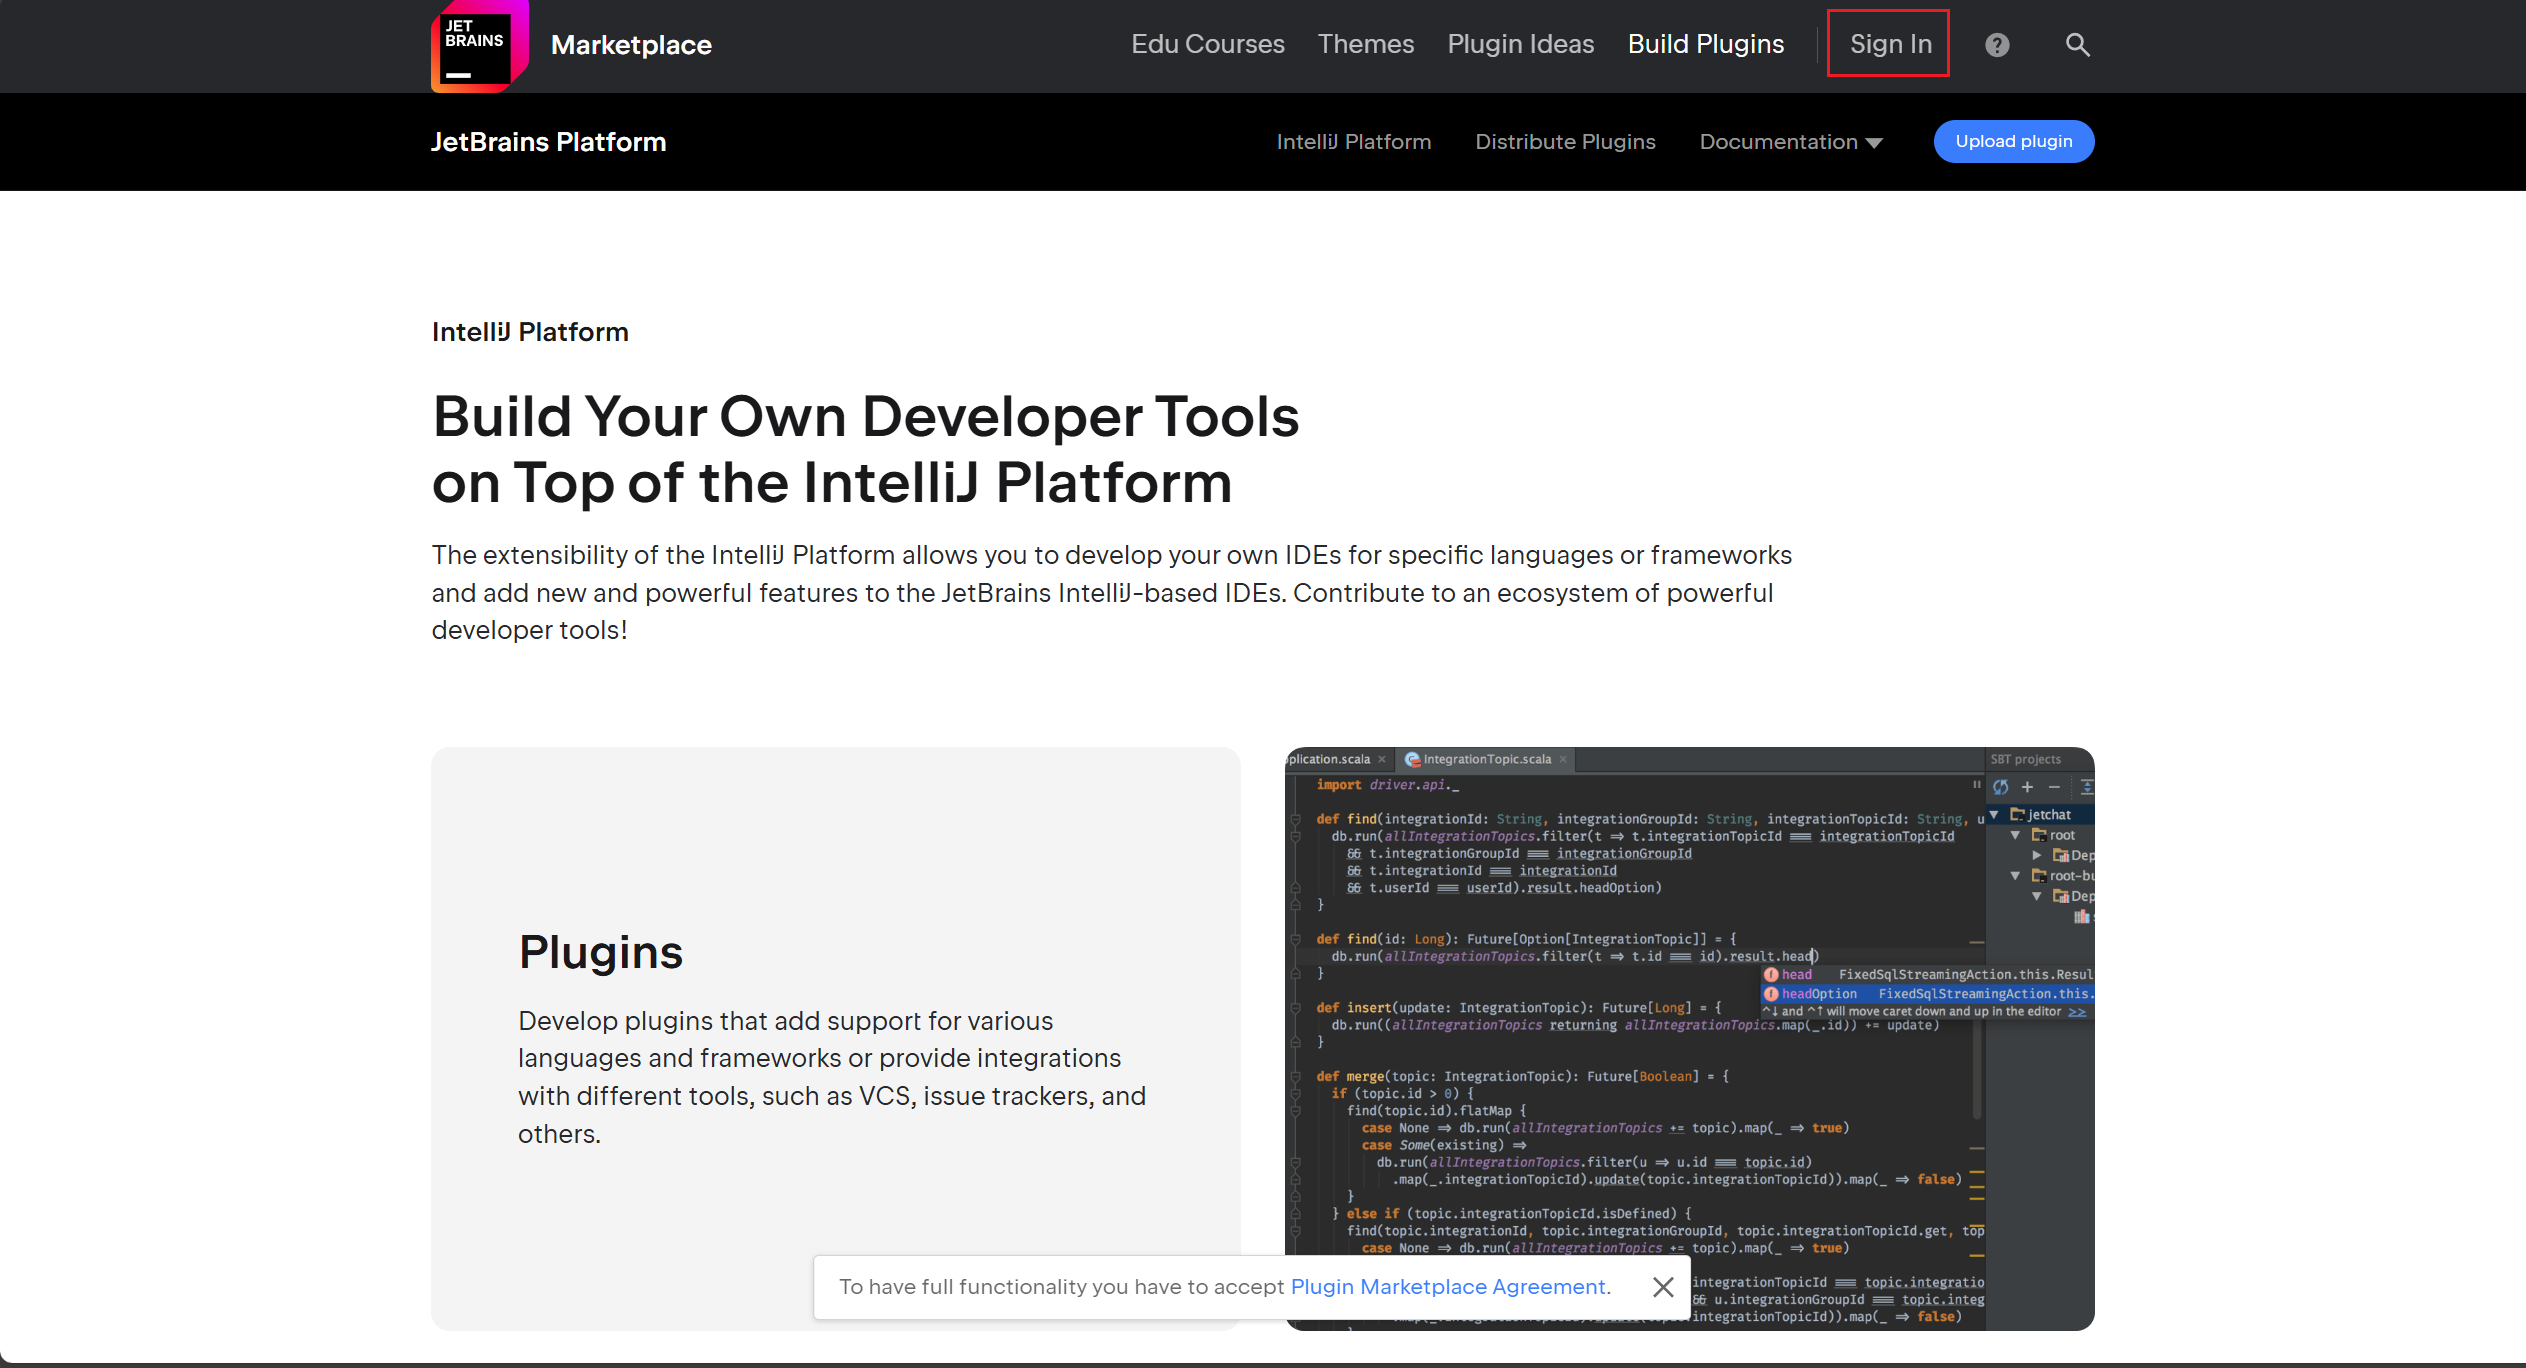Click the JetBrains logo
2526x1368 pixels.
[479, 45]
